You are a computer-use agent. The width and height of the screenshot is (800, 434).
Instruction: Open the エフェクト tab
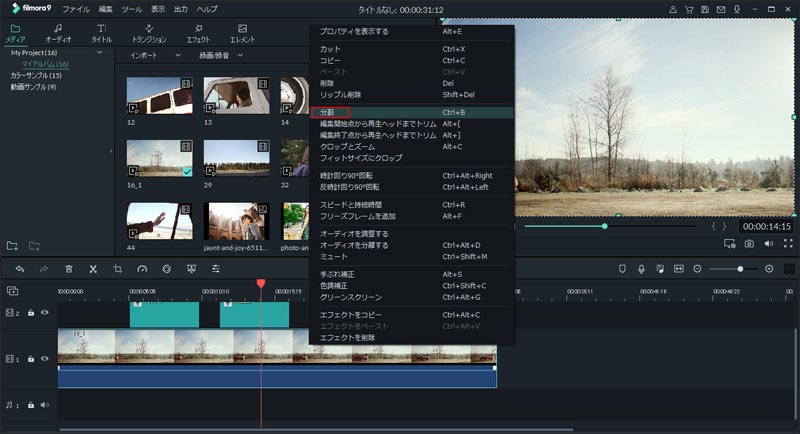198,34
